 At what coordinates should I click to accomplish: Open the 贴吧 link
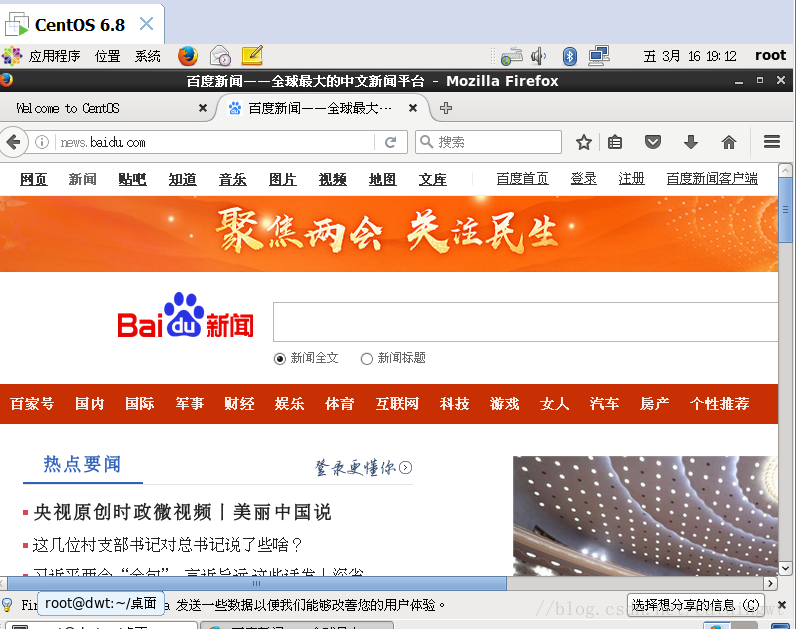pyautogui.click(x=132, y=179)
